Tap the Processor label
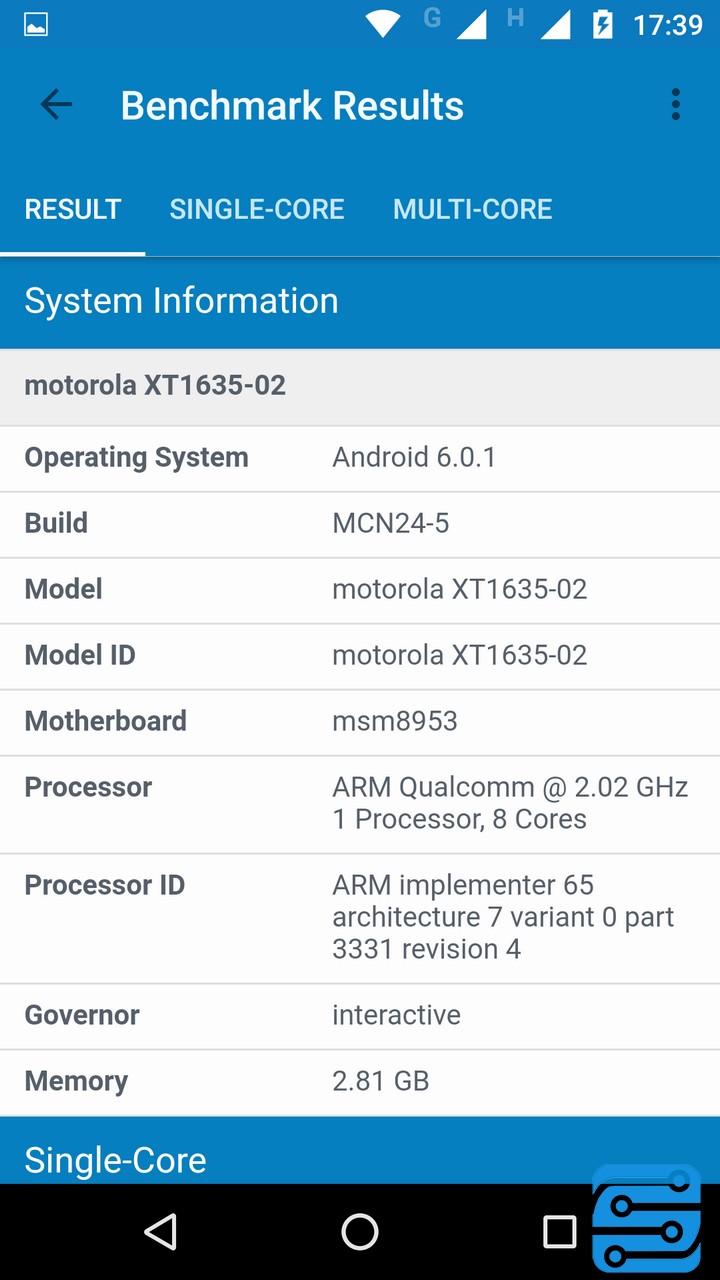The height and width of the screenshot is (1280, 720). coord(88,787)
